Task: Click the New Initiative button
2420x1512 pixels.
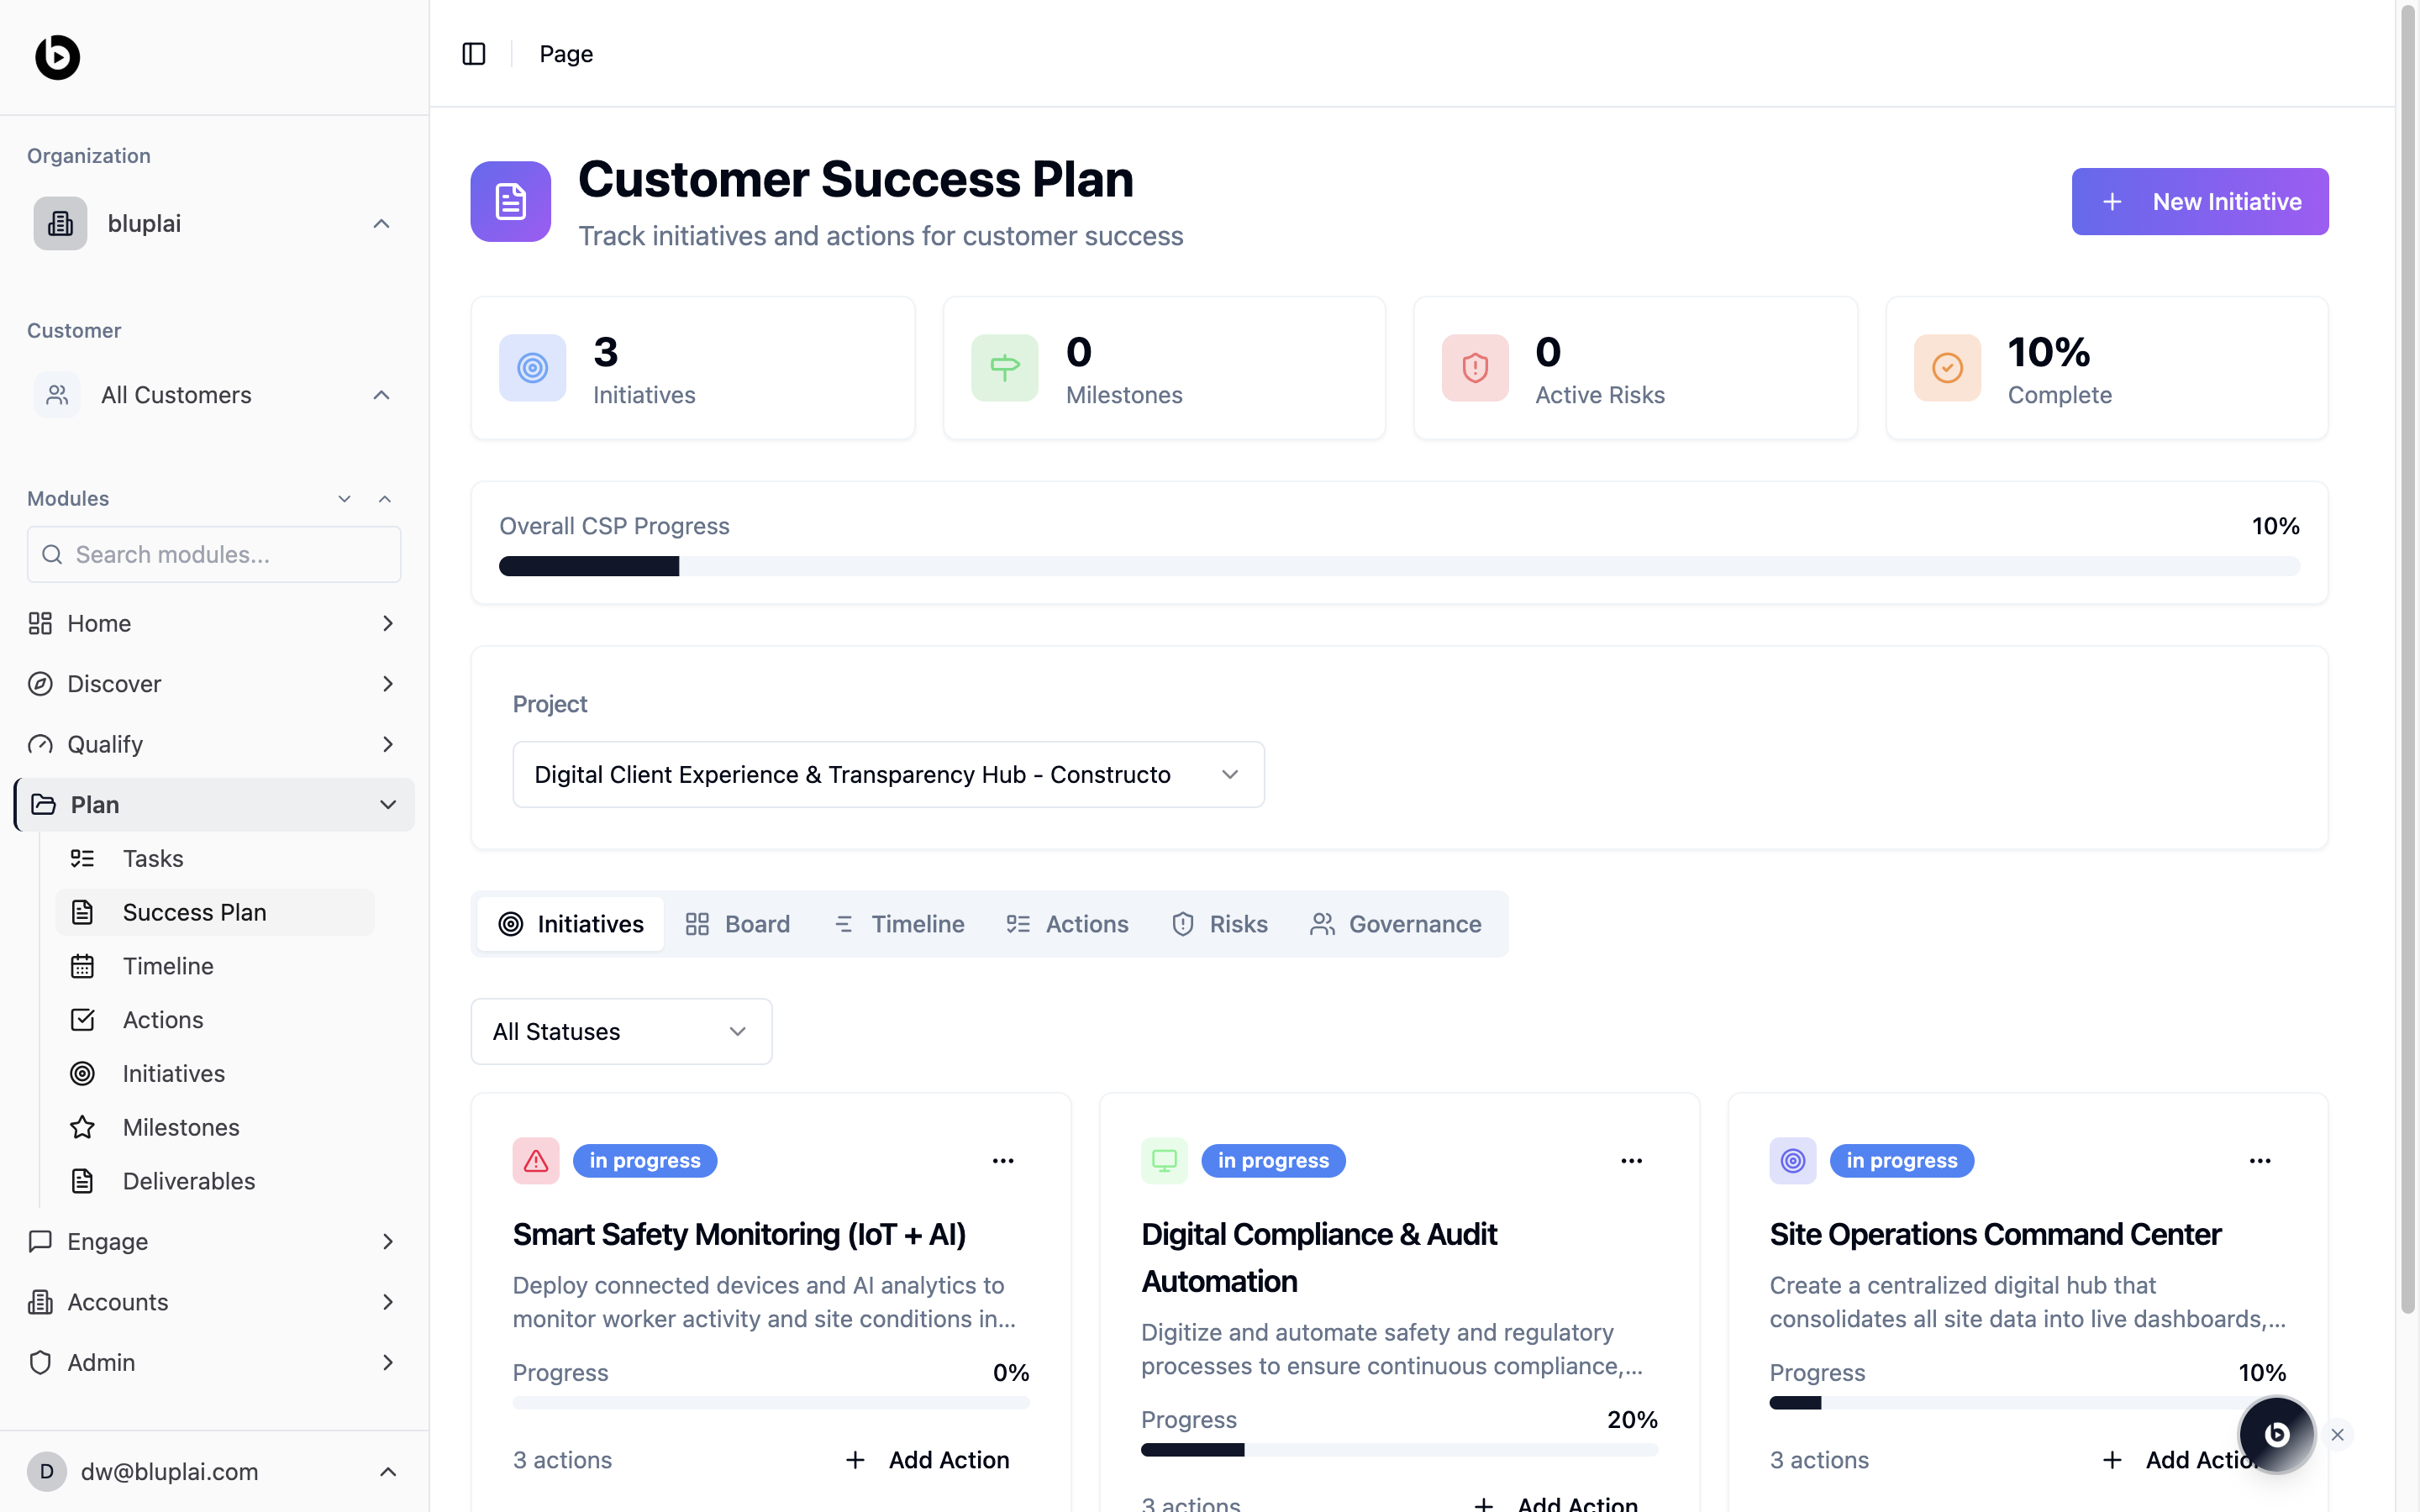Action: (x=2199, y=202)
